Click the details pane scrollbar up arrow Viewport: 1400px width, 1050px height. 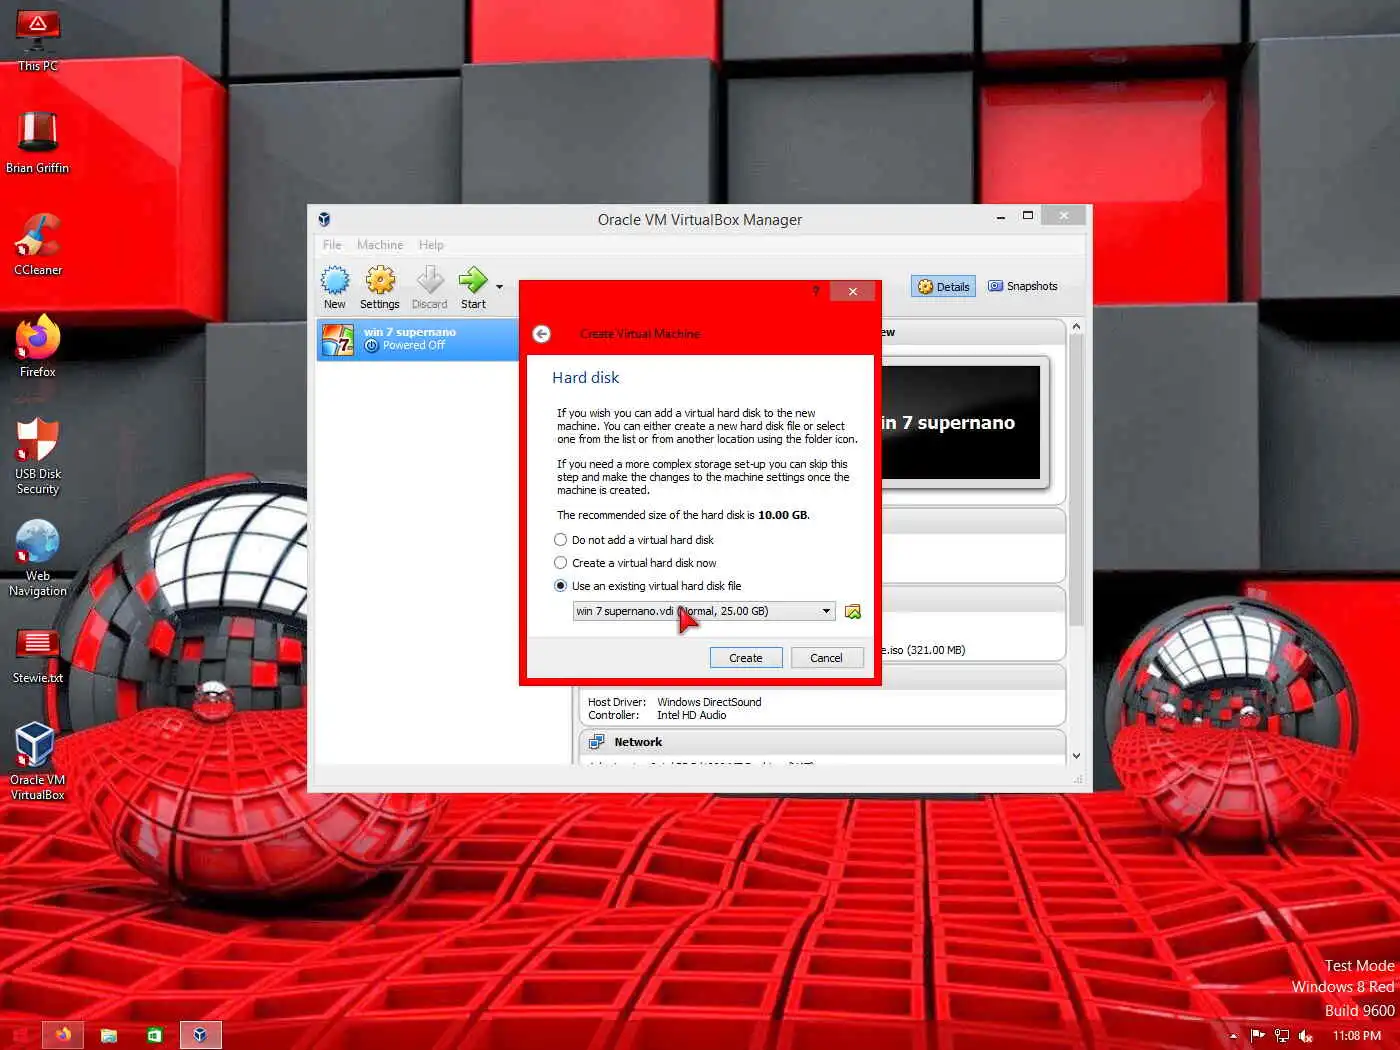(x=1076, y=327)
